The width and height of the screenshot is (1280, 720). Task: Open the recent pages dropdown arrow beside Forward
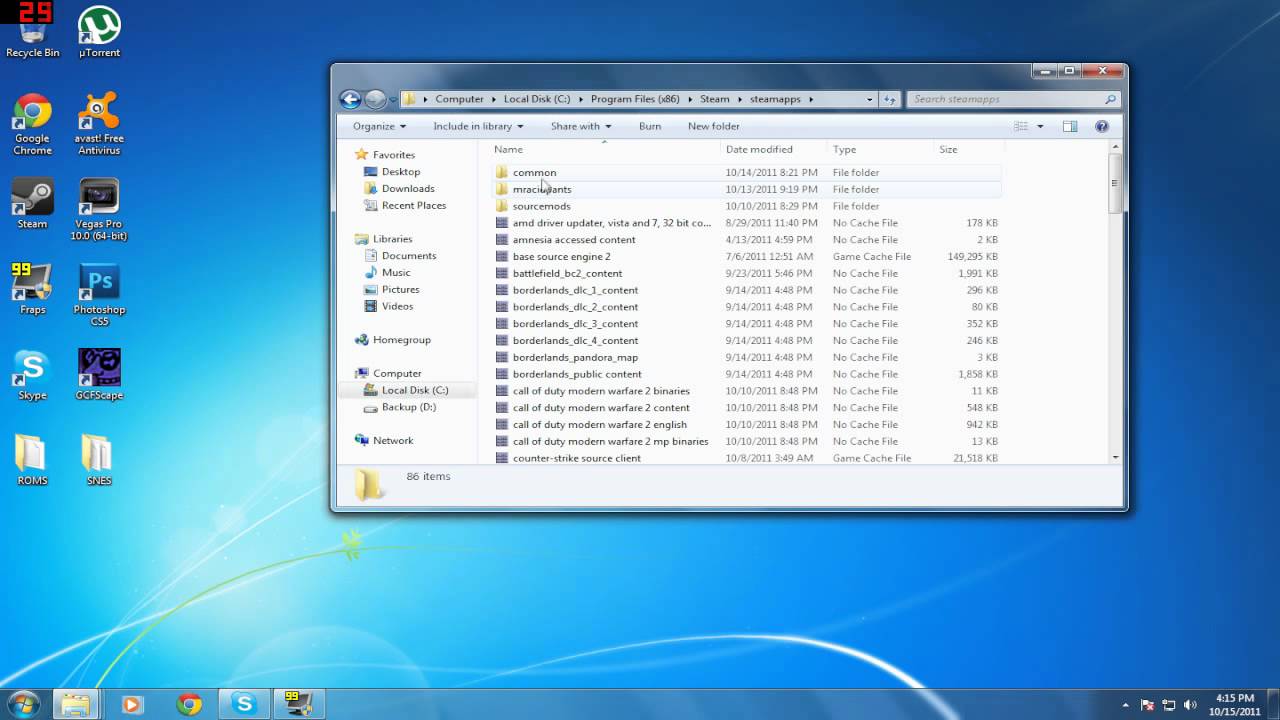(x=392, y=99)
